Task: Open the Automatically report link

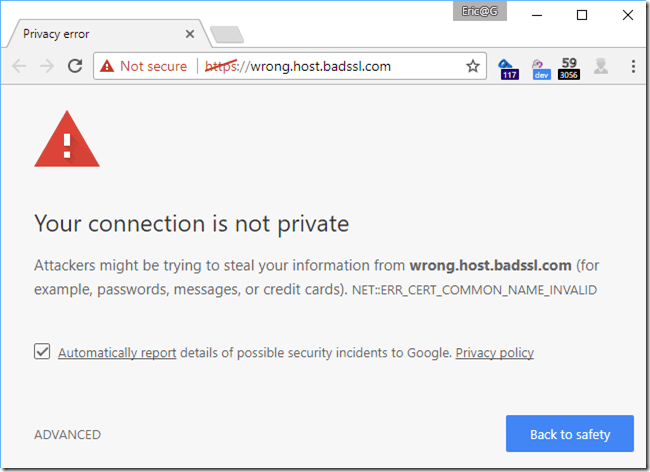Action: pos(117,353)
